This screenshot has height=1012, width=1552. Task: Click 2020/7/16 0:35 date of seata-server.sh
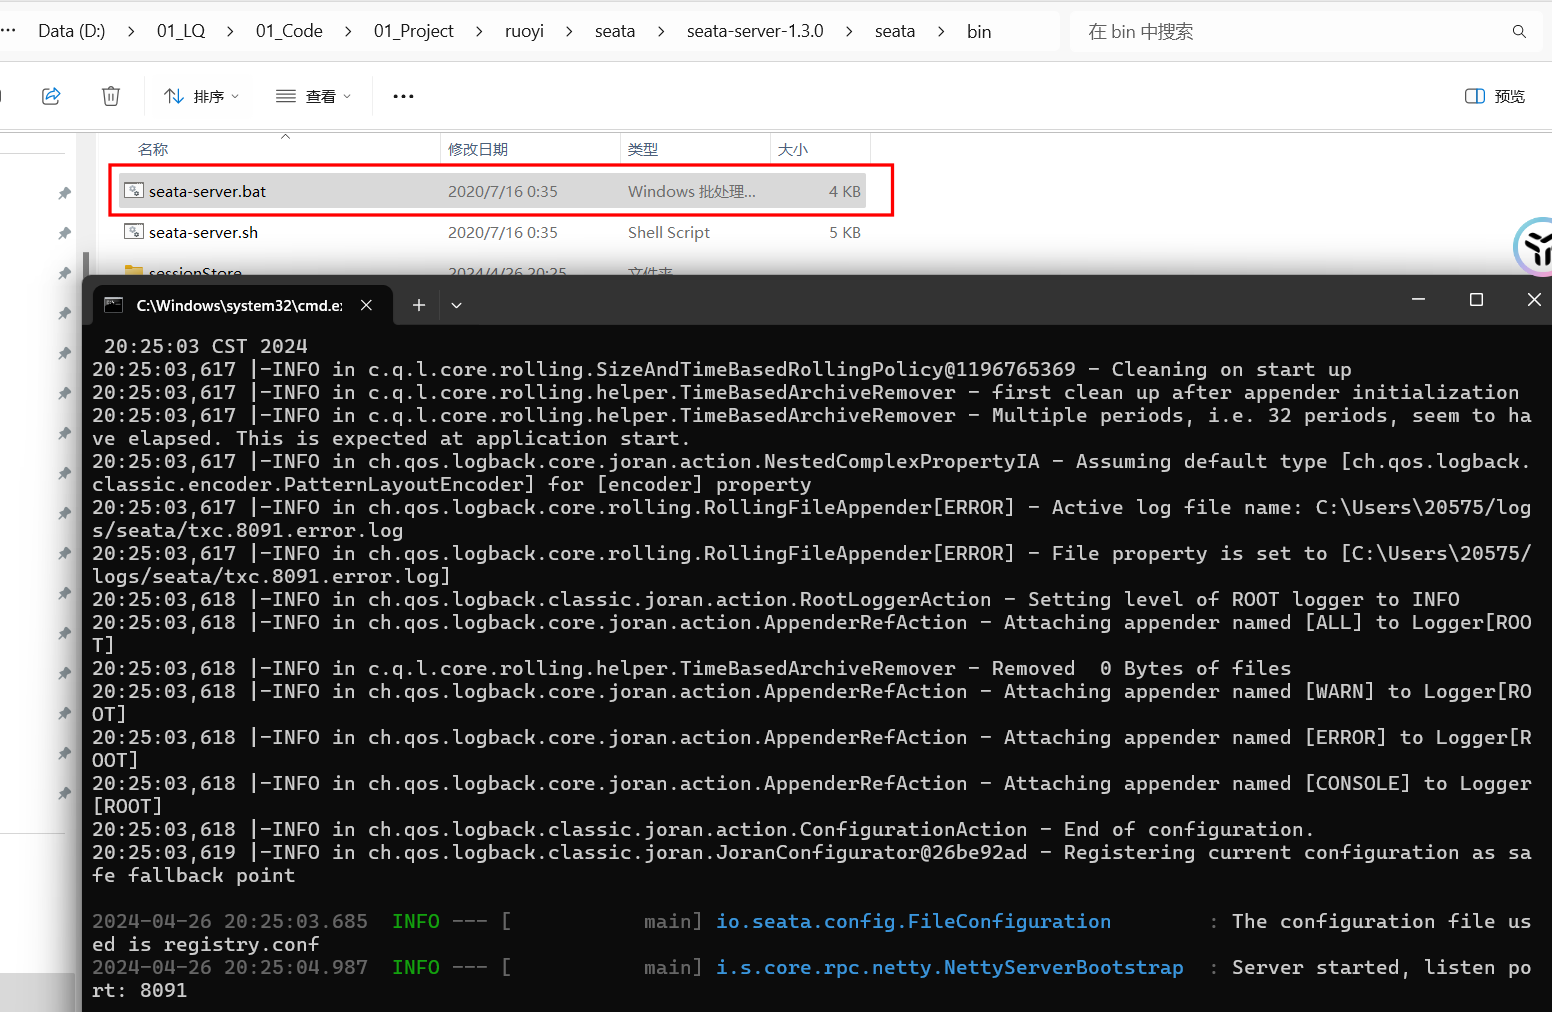point(503,232)
